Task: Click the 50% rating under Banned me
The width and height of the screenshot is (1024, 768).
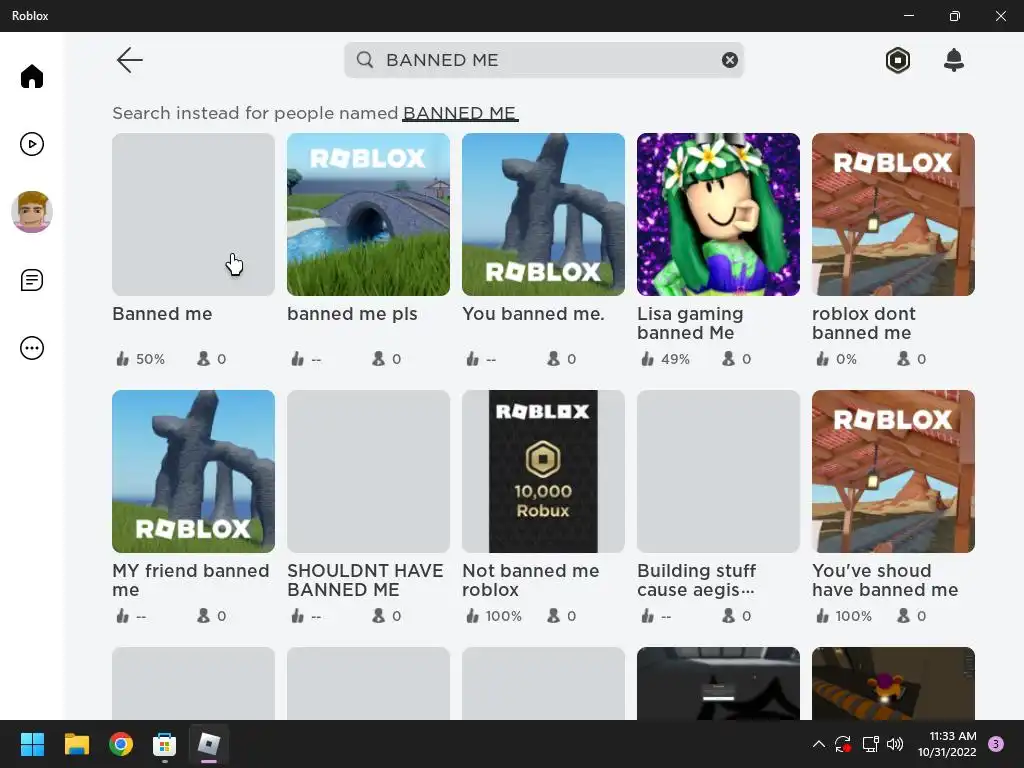Action: point(150,359)
